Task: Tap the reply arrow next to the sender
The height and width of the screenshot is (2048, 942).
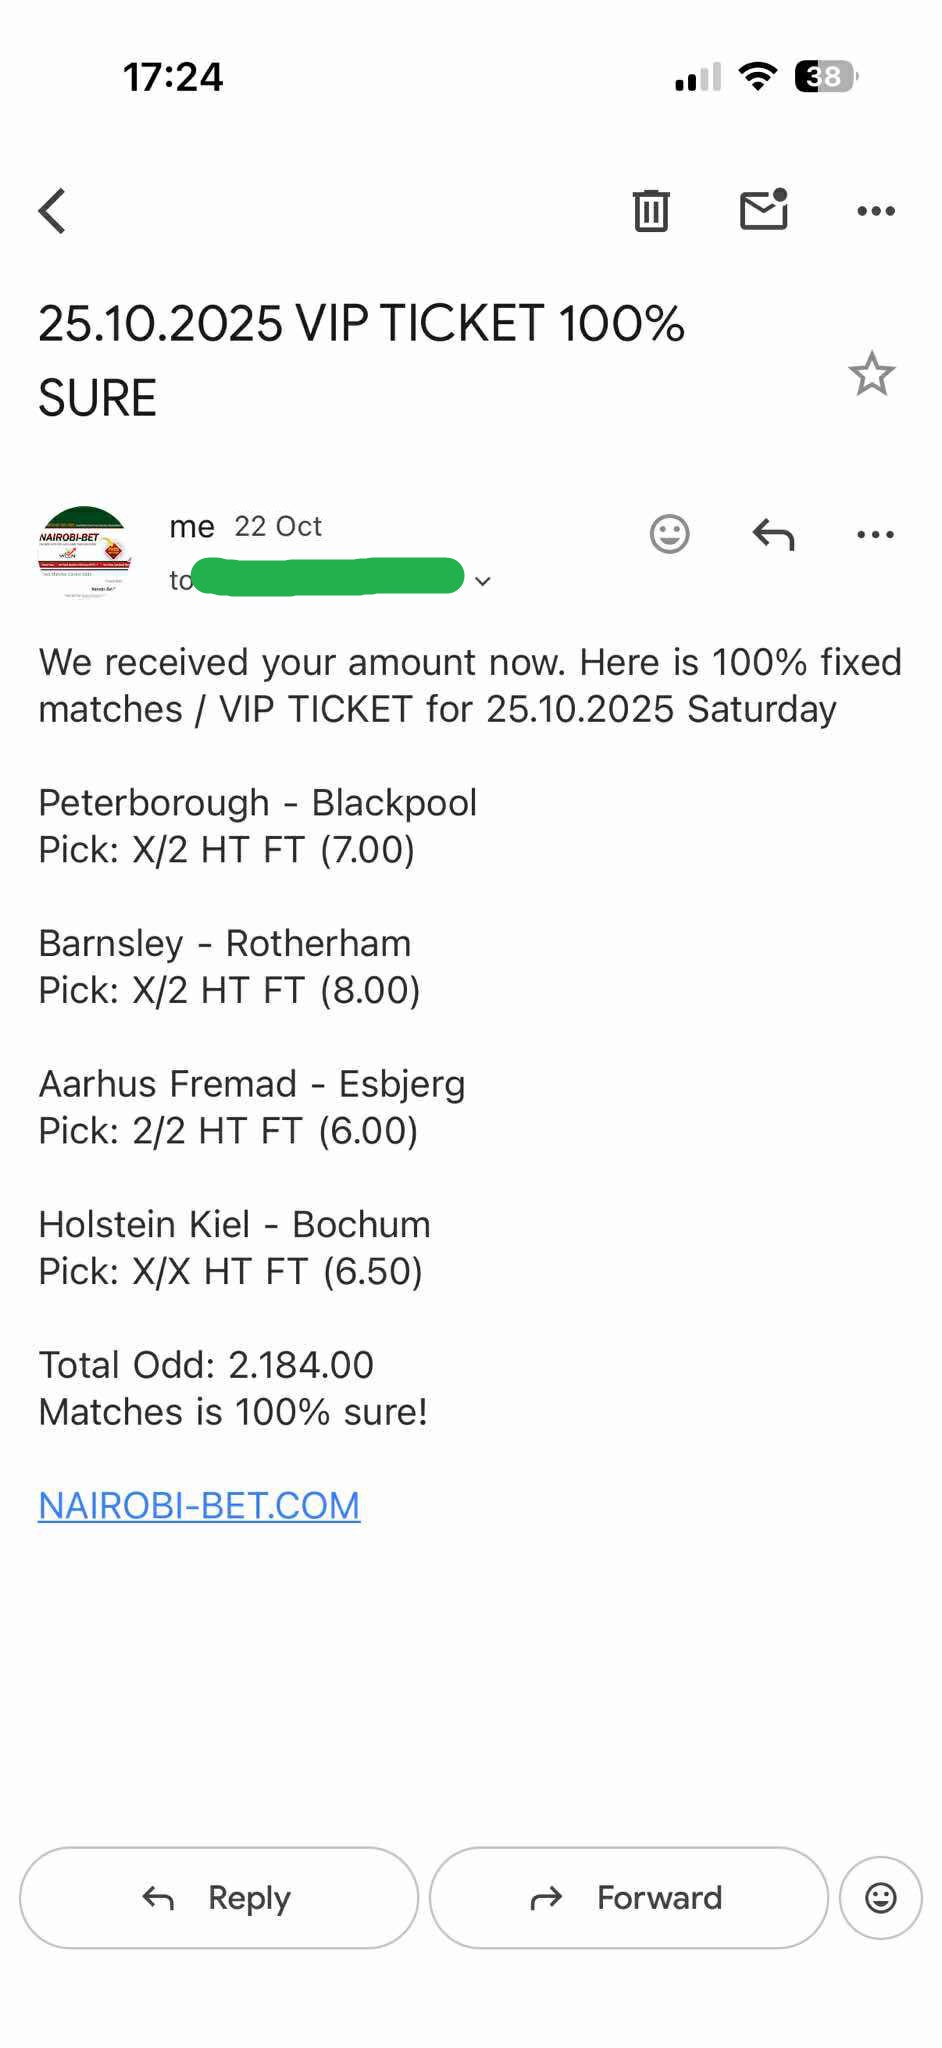Action: tap(772, 534)
